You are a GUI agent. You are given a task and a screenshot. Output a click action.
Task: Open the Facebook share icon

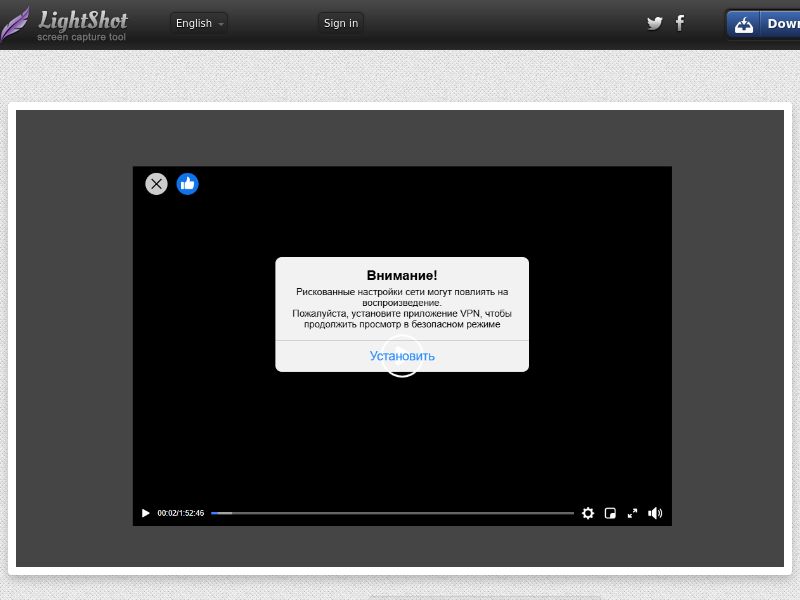click(680, 23)
